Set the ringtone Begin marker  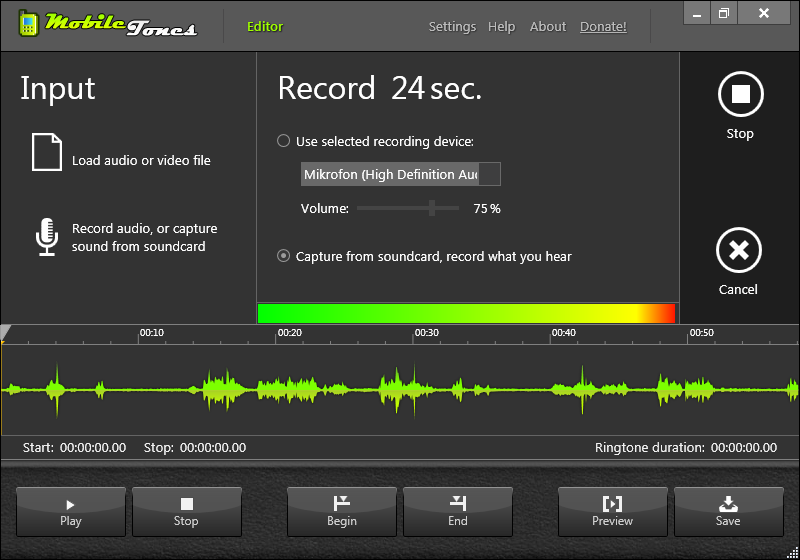click(341, 511)
